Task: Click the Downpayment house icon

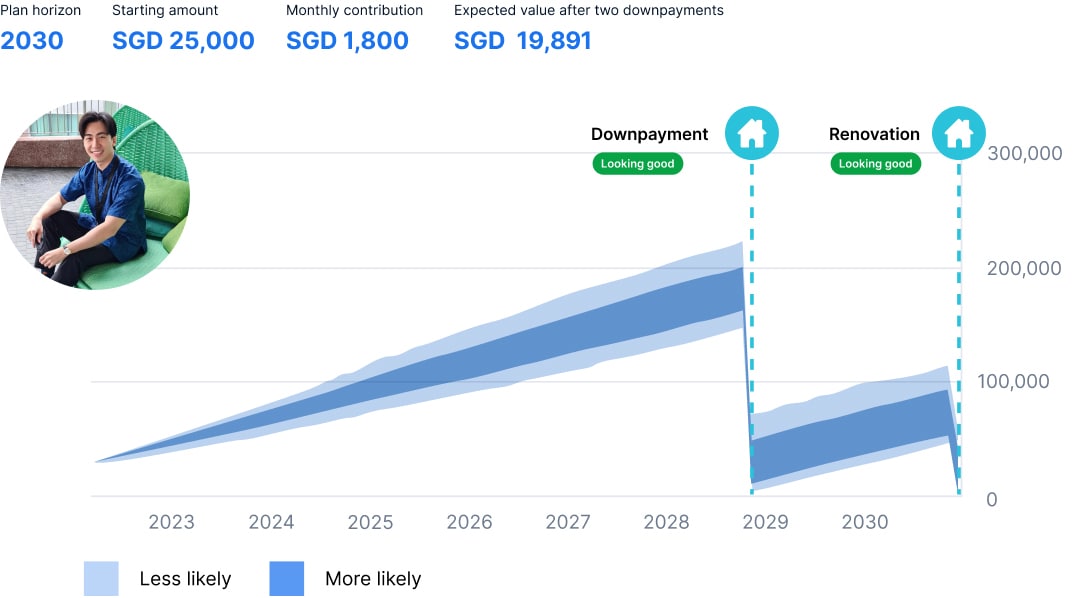Action: pos(751,133)
